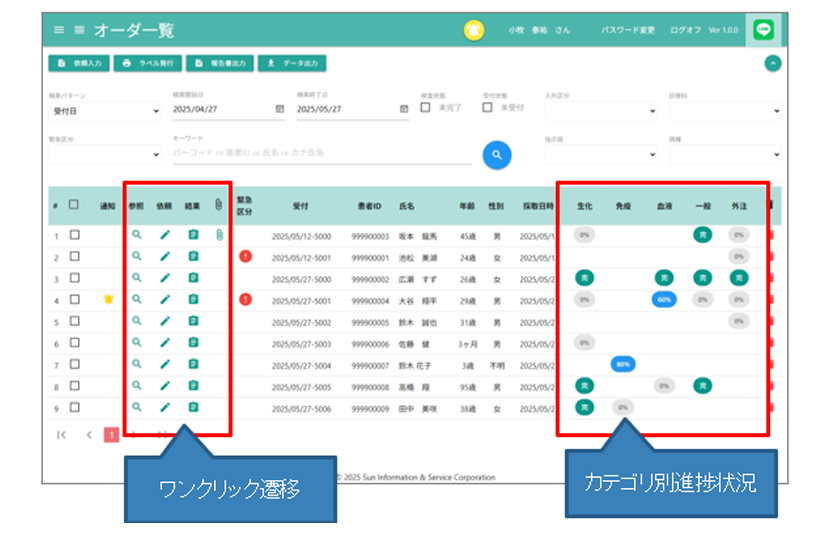Click the 参照 magnifier icon in row 1
This screenshot has width=834, height=550.
[x=137, y=235]
